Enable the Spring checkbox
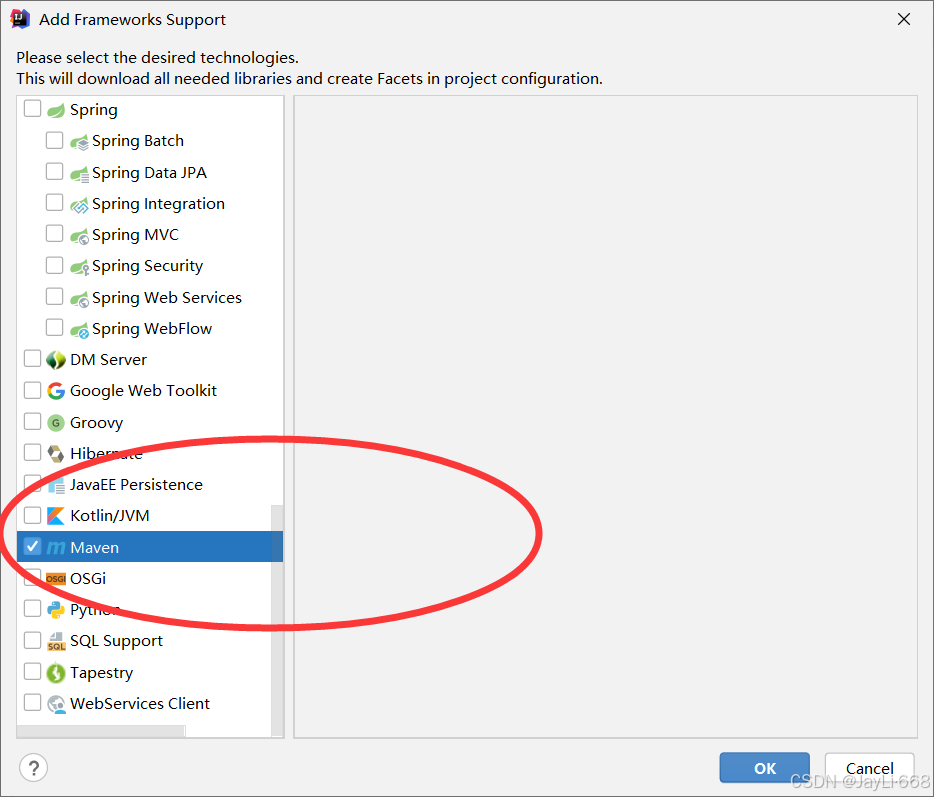 click(x=32, y=108)
